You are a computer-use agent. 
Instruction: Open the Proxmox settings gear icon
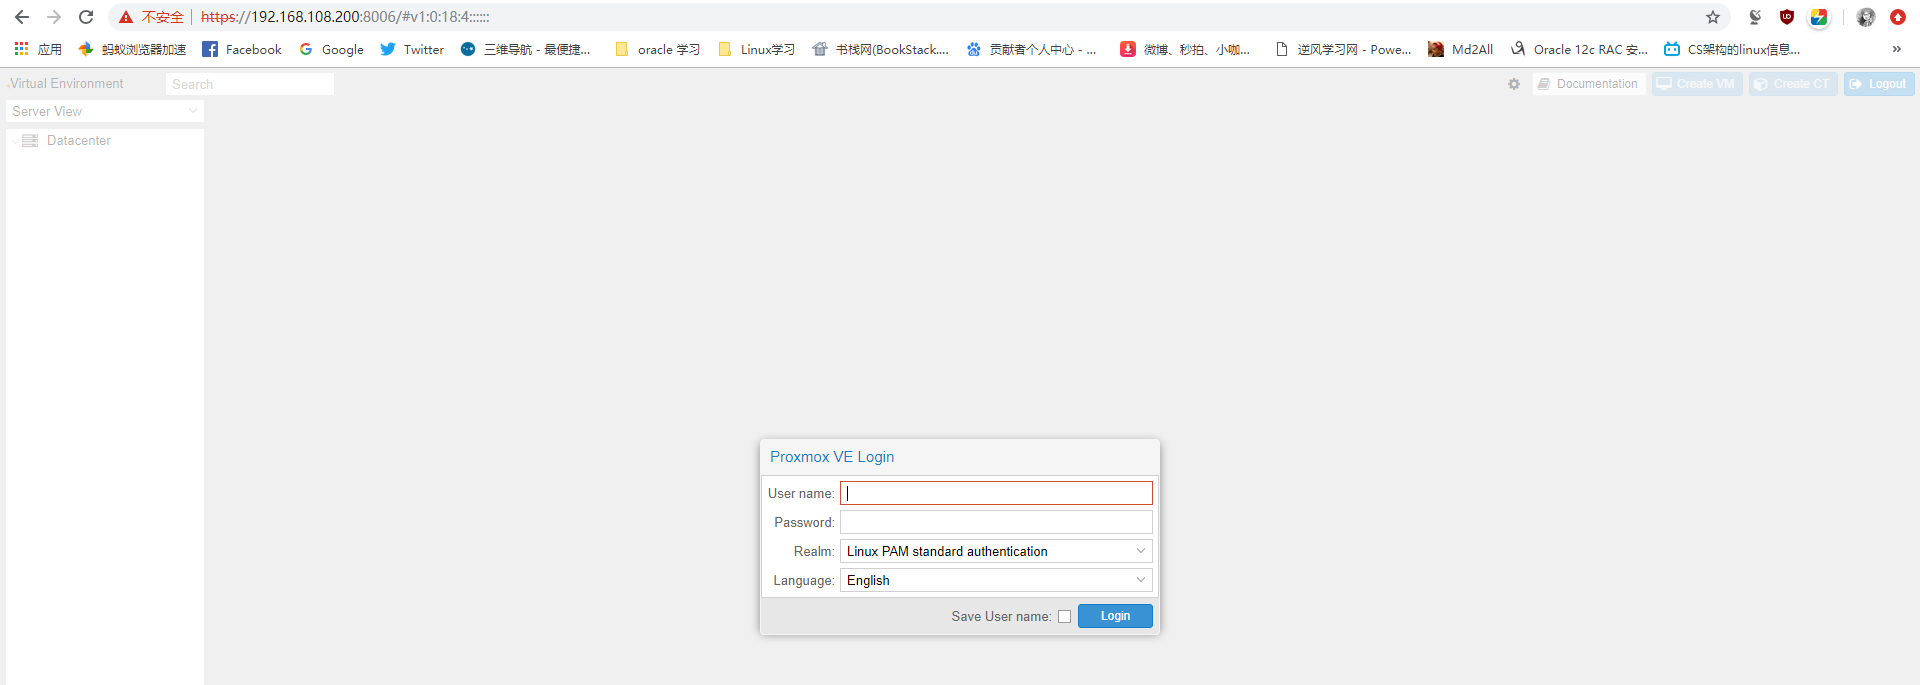(x=1514, y=84)
